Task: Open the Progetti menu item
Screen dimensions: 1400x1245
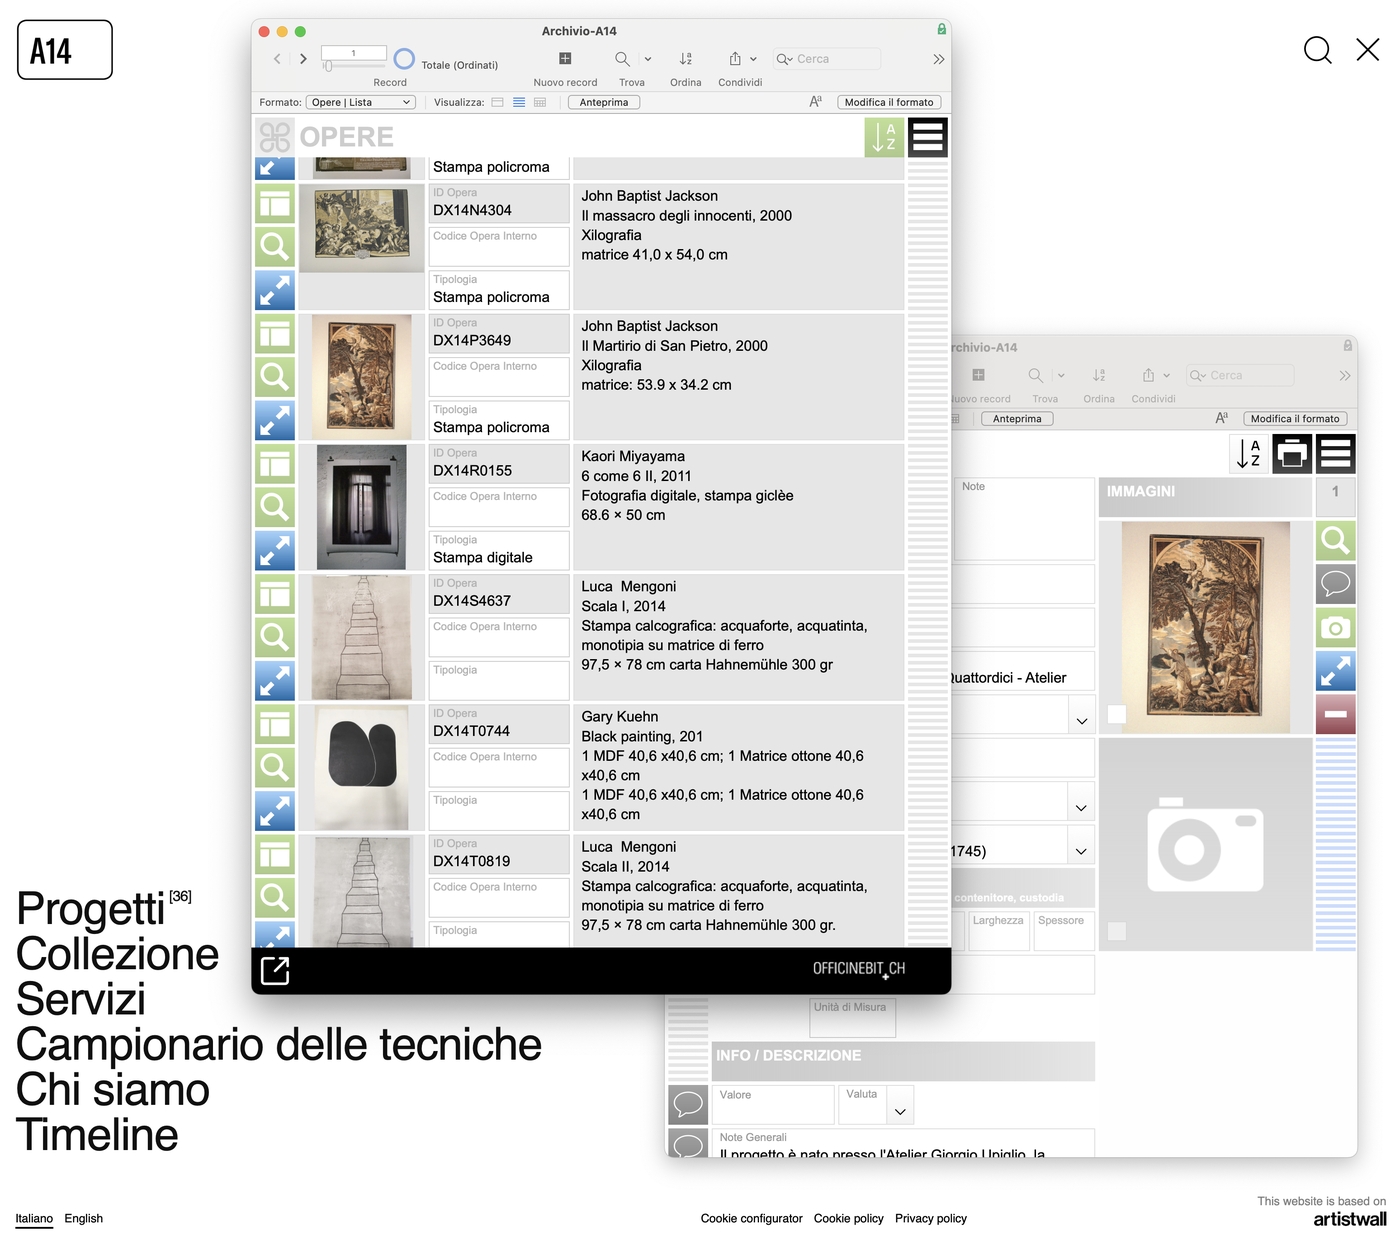Action: pos(90,909)
